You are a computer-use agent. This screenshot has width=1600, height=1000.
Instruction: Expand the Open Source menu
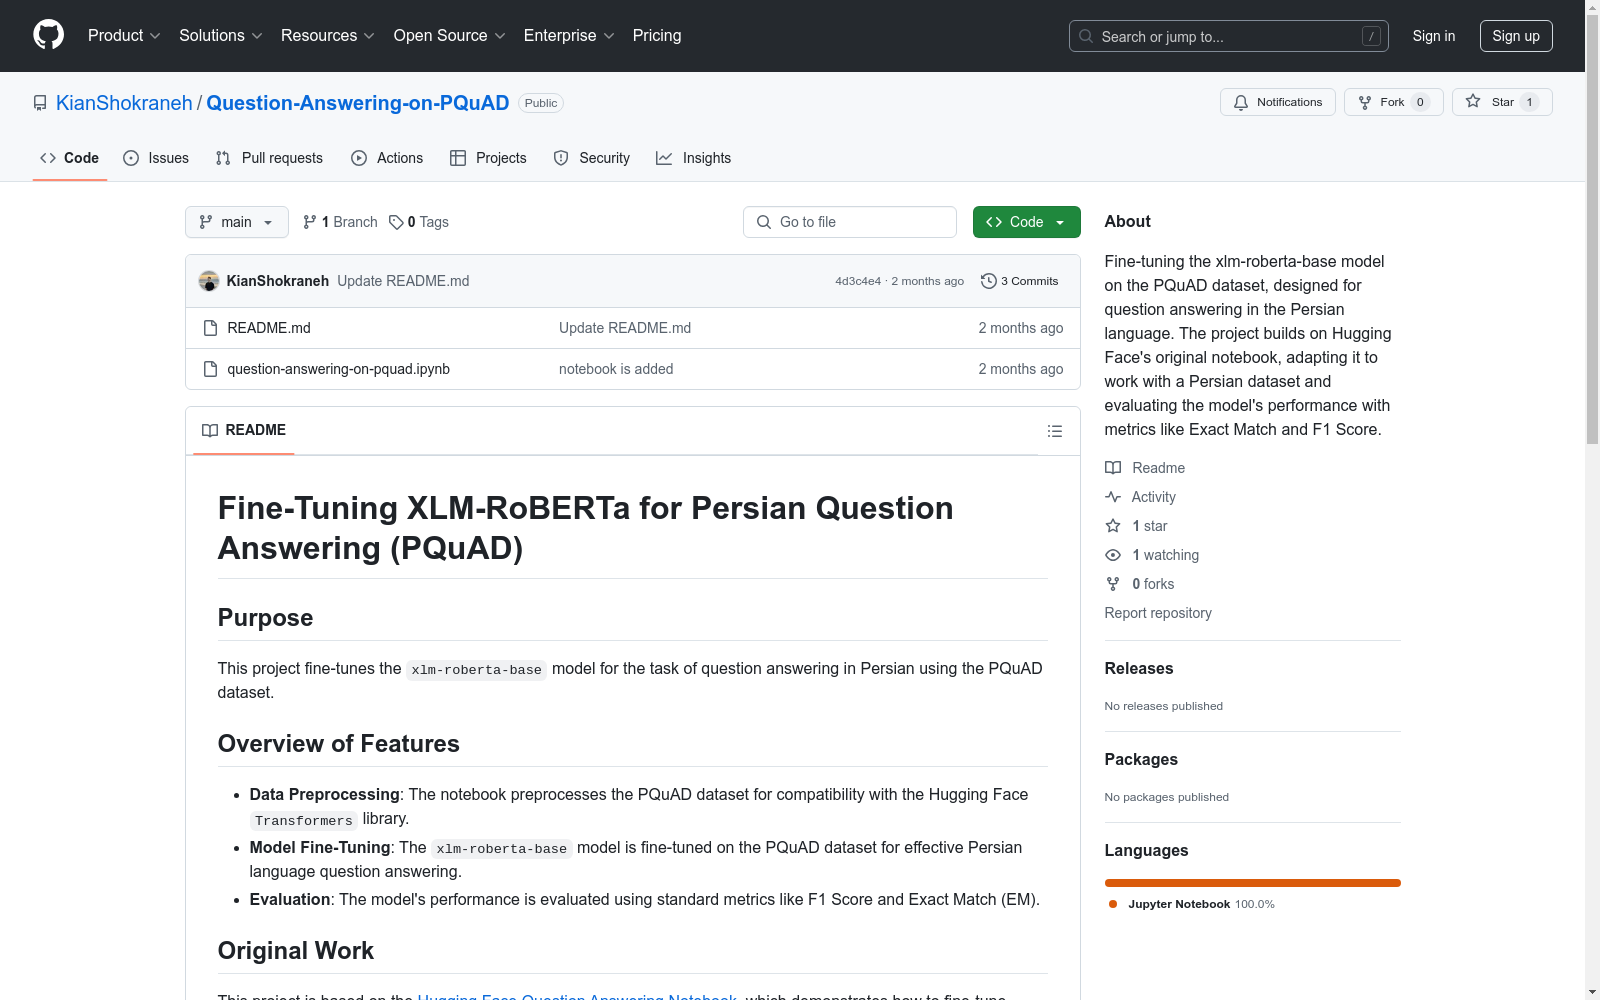click(450, 36)
